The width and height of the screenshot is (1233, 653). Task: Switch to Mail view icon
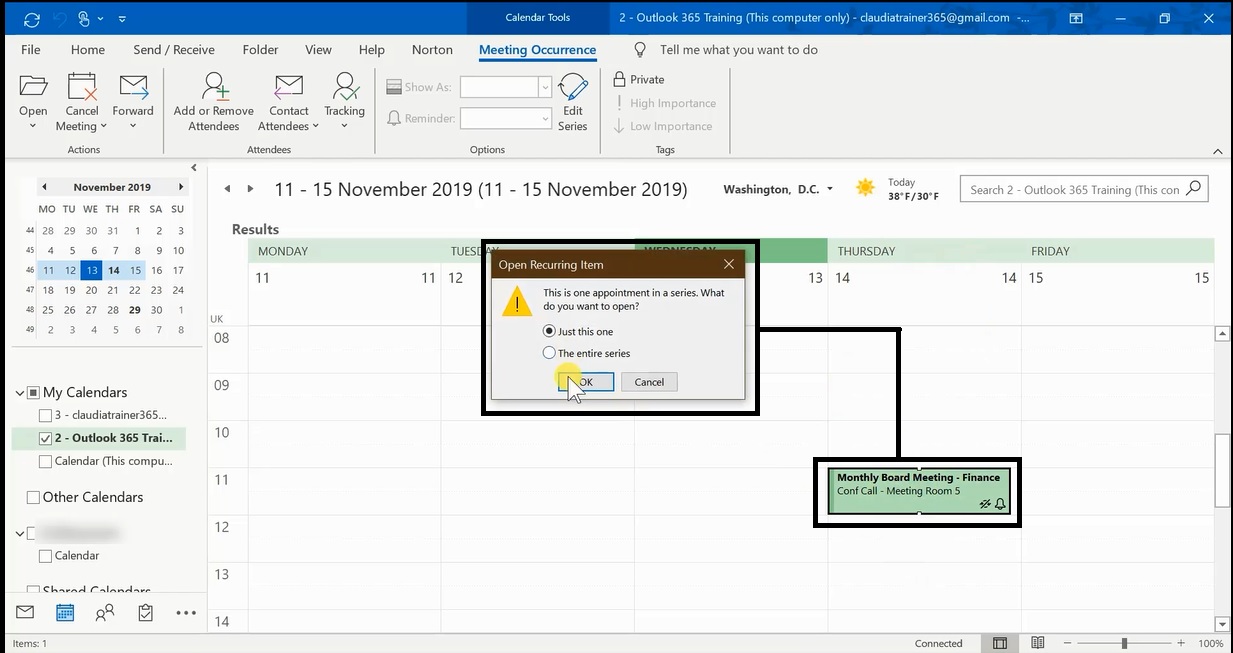[x=25, y=613]
